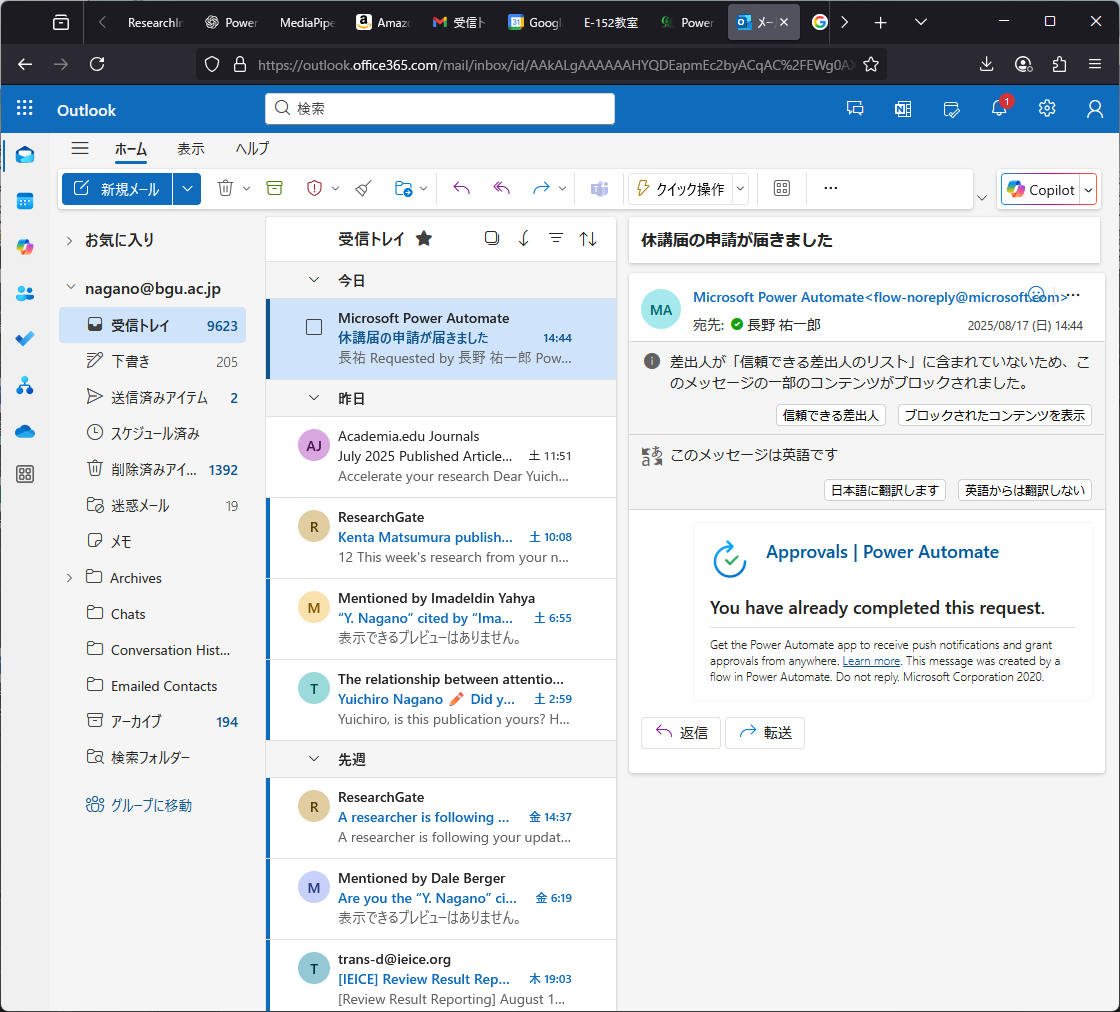Open the OneDrive cloud icon in sidebar

(x=25, y=431)
